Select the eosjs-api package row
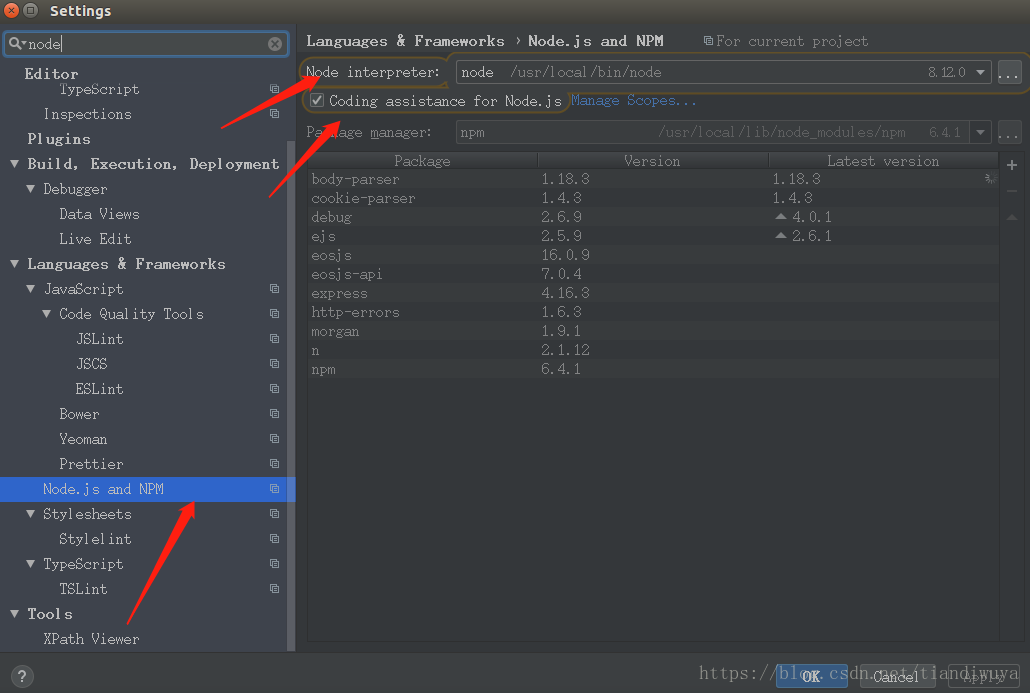 coord(653,274)
